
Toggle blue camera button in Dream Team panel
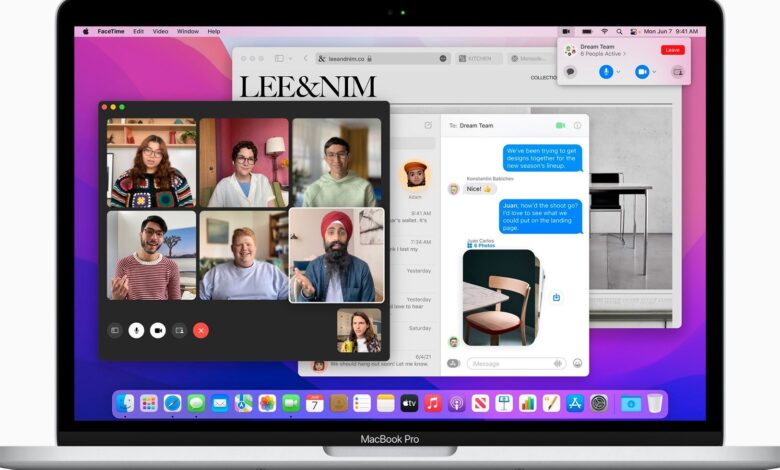click(x=642, y=72)
